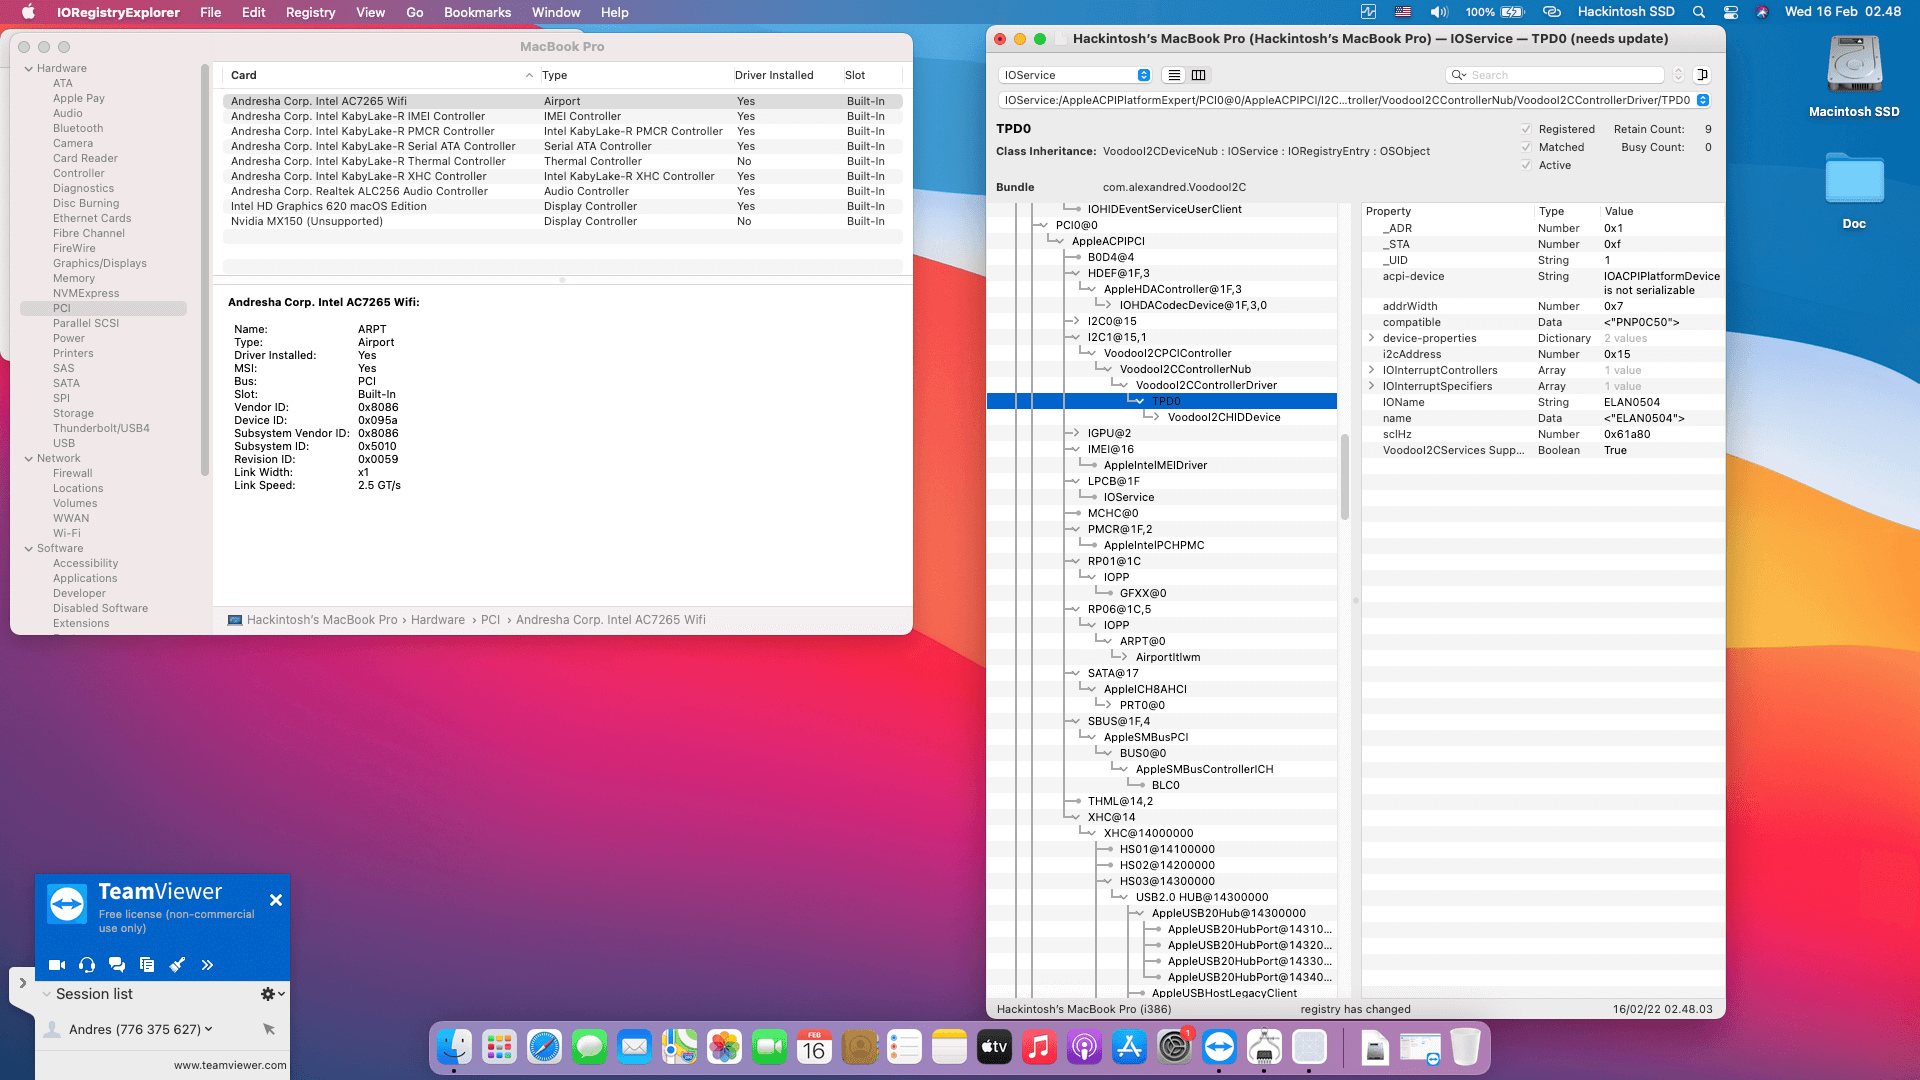This screenshot has height=1080, width=1920.
Task: Open TeamViewer chat bubbles icon
Action: click(117, 965)
